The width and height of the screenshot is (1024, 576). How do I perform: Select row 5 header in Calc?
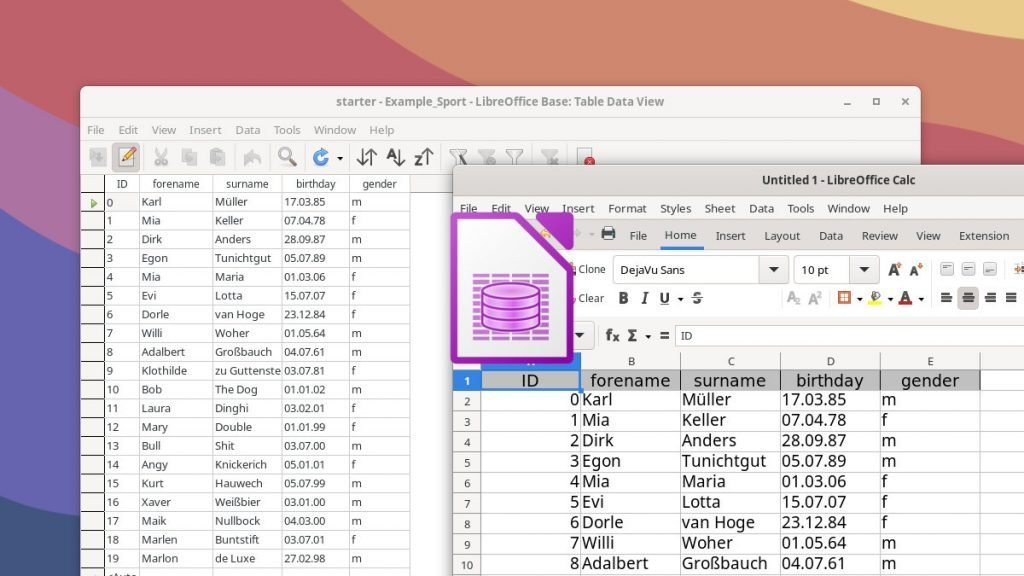[x=467, y=463]
